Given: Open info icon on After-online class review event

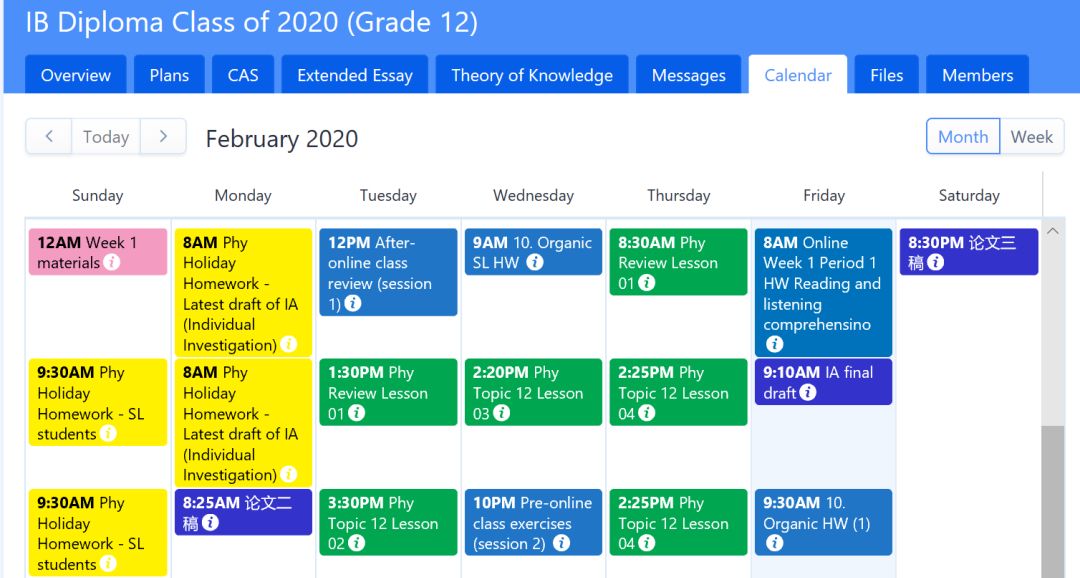Looking at the screenshot, I should coord(352,304).
